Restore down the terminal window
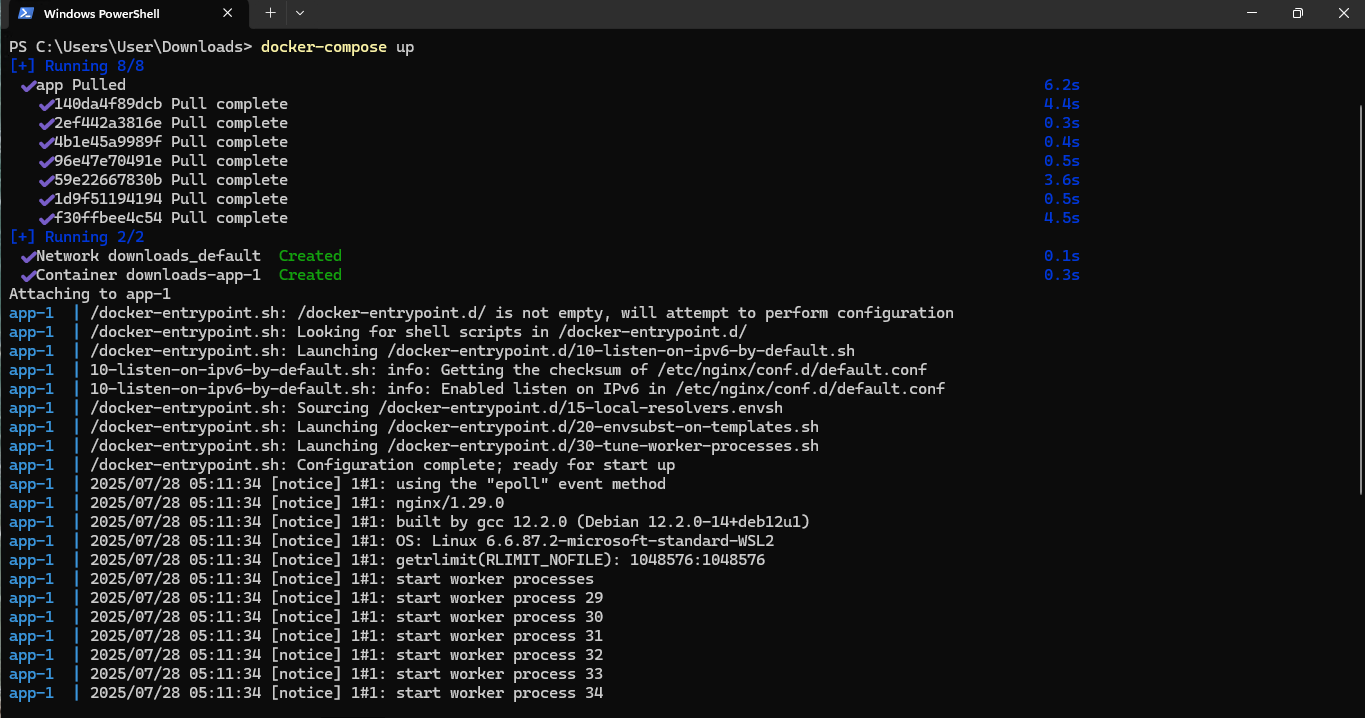The height and width of the screenshot is (718, 1365). tap(1297, 13)
